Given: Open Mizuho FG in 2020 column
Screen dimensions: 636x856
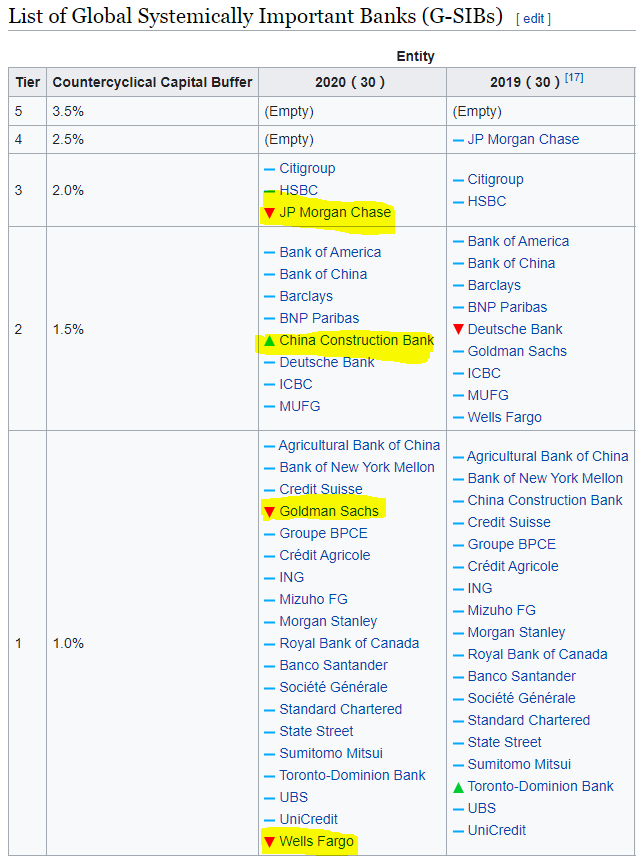Looking at the screenshot, I should click(x=313, y=599).
